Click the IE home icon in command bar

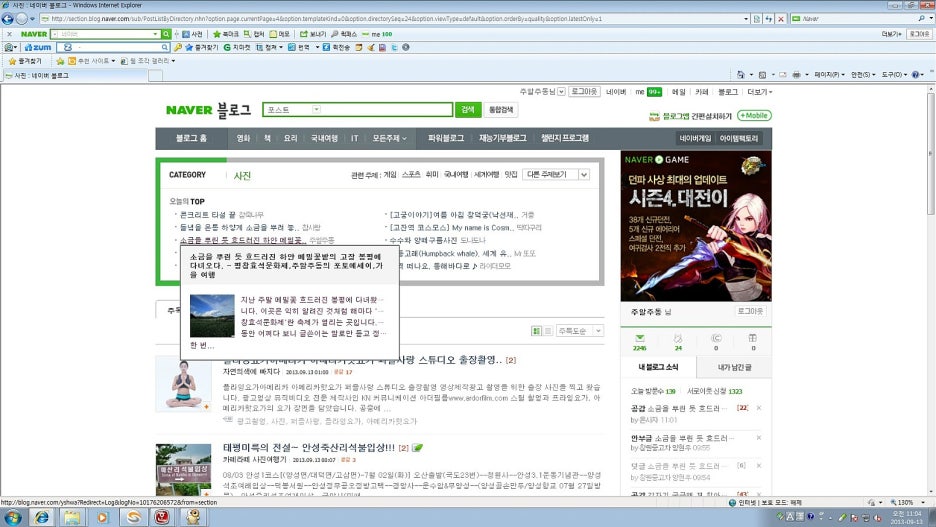[x=741, y=75]
